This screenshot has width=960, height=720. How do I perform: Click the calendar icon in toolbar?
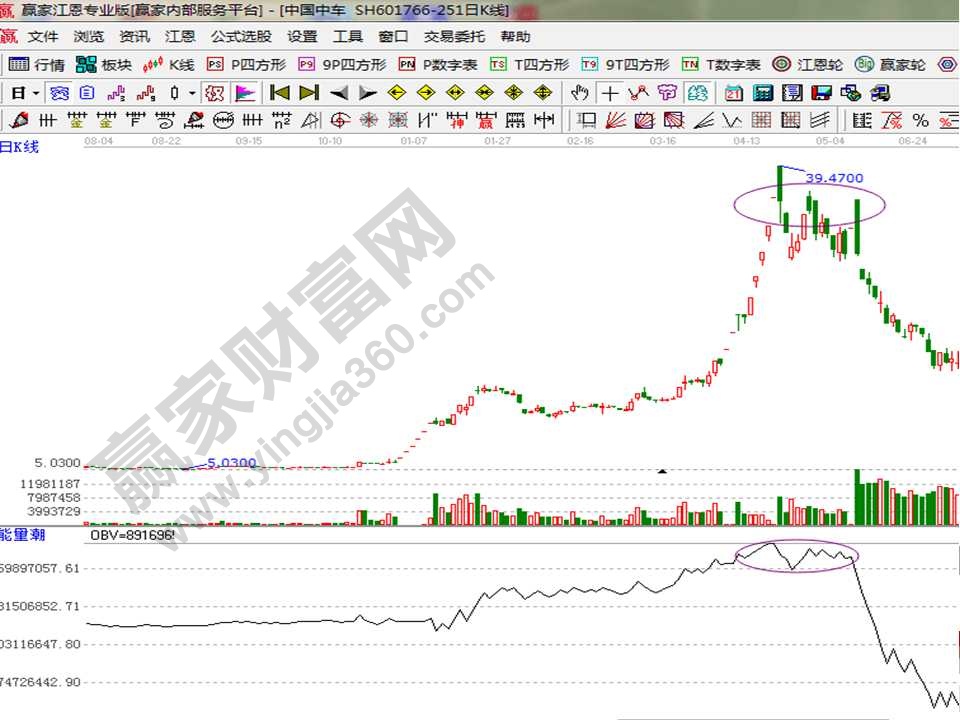(733, 93)
